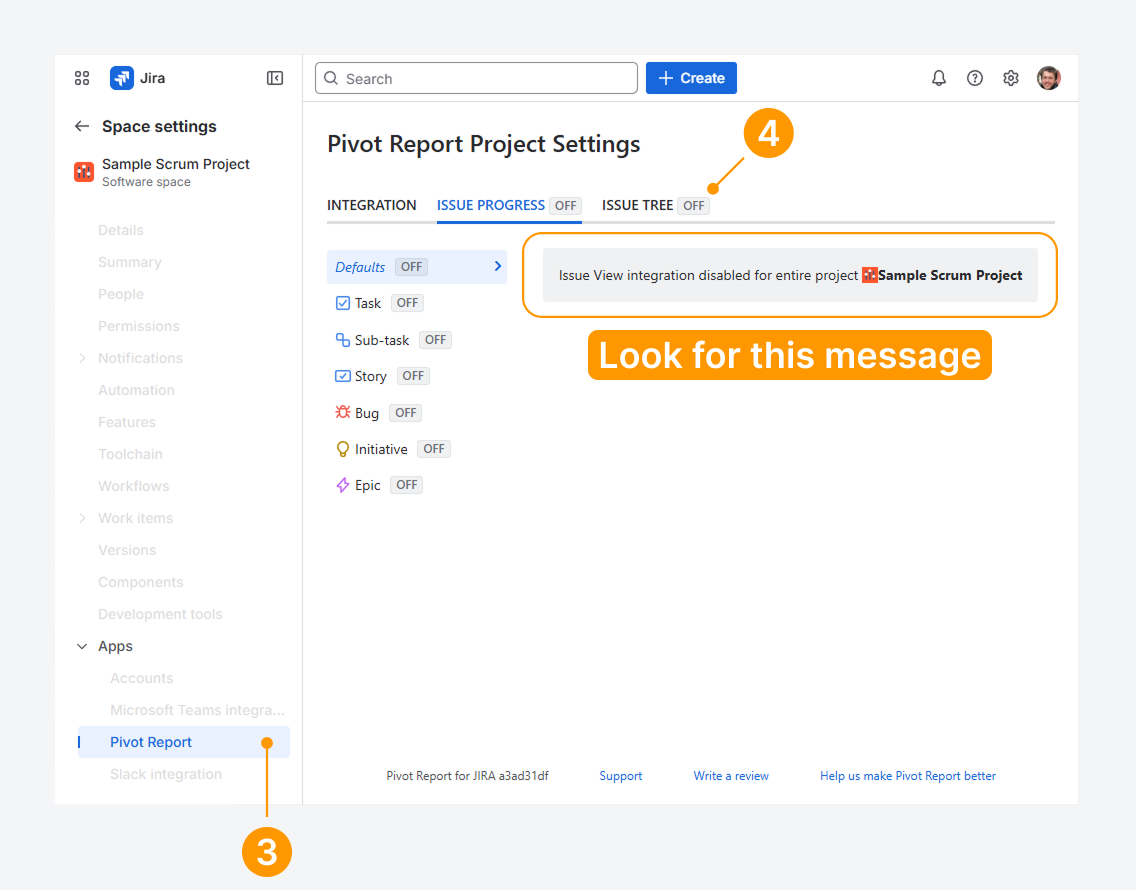Open the app switcher grid icon

click(x=82, y=78)
